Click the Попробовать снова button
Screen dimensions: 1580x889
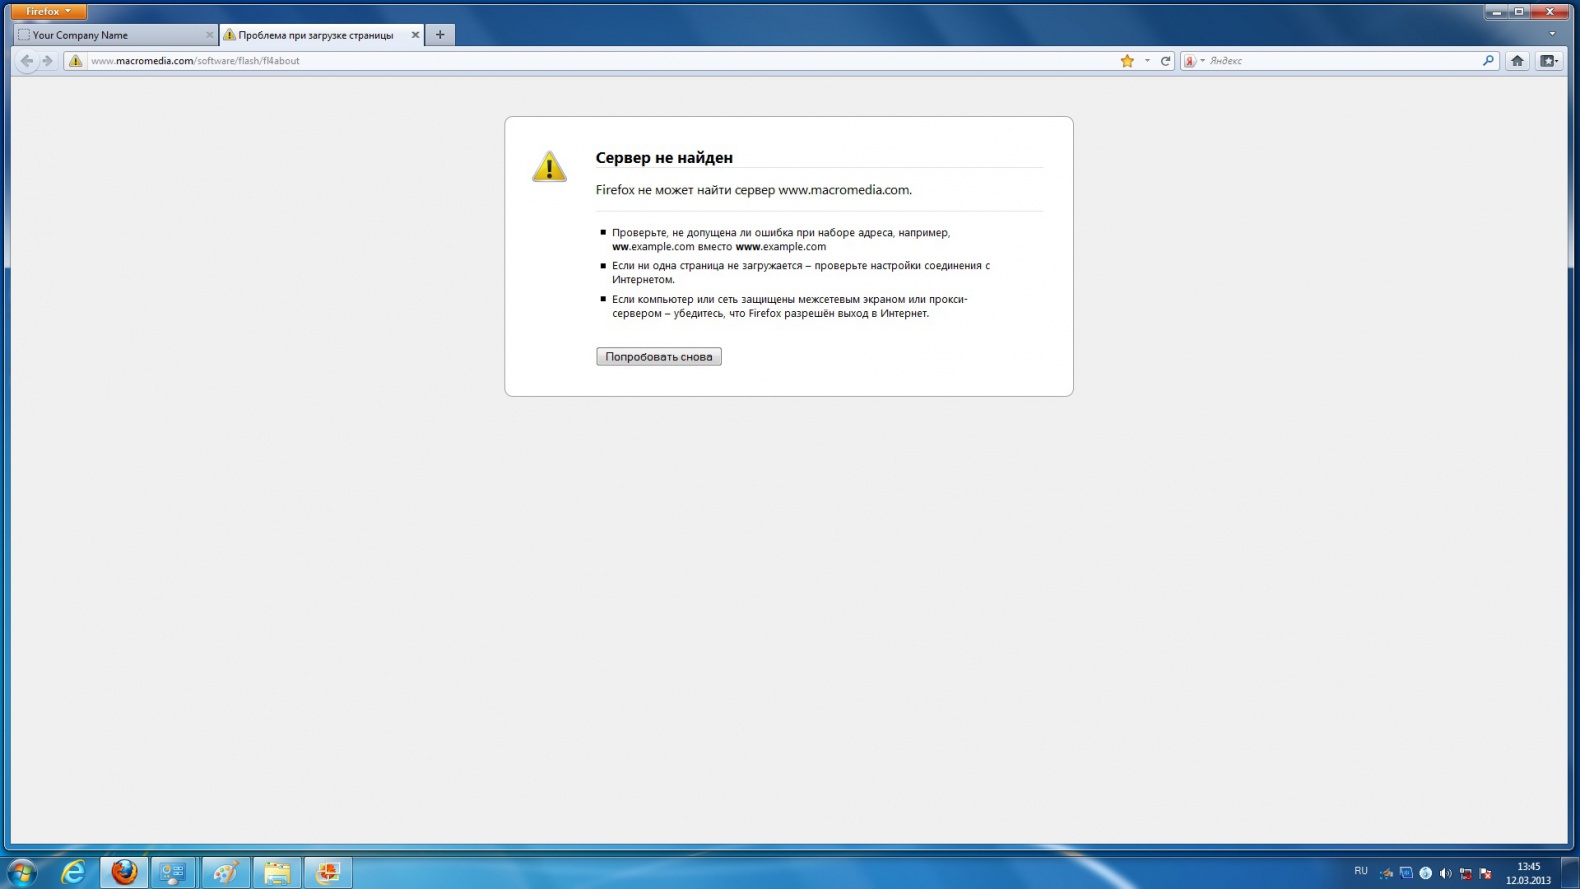(659, 357)
